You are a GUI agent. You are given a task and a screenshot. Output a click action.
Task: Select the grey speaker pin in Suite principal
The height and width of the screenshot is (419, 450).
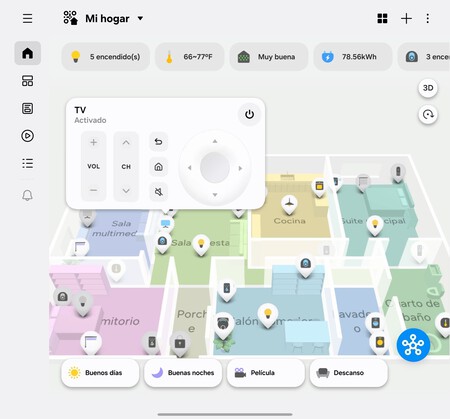(x=398, y=173)
